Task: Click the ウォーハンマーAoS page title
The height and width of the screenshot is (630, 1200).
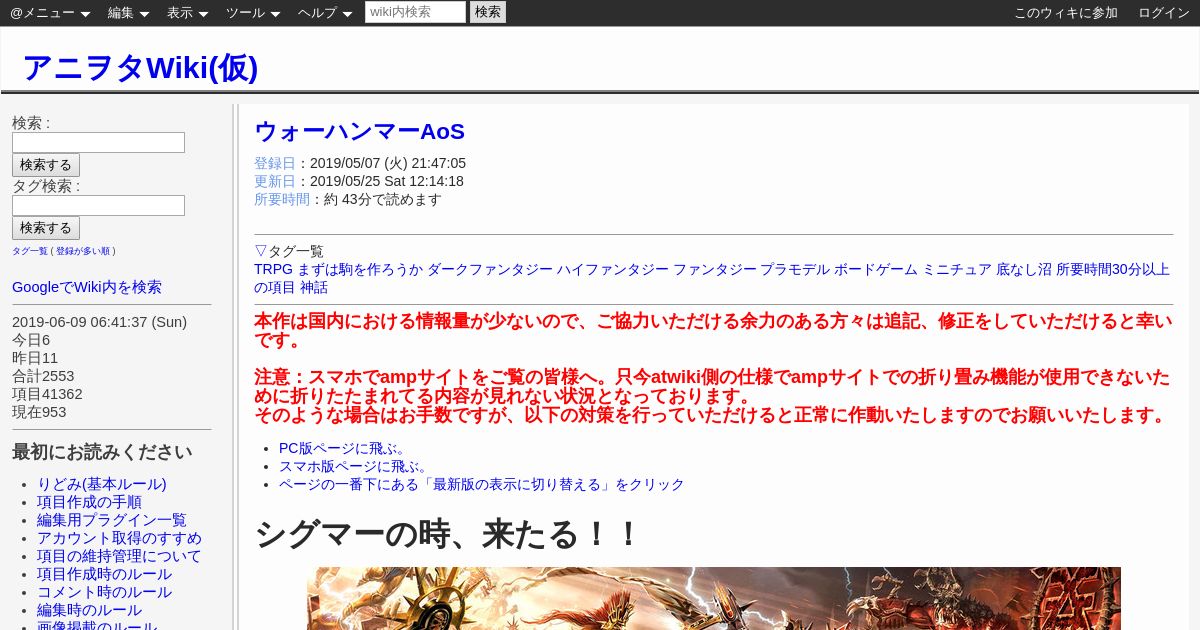Action: point(360,132)
